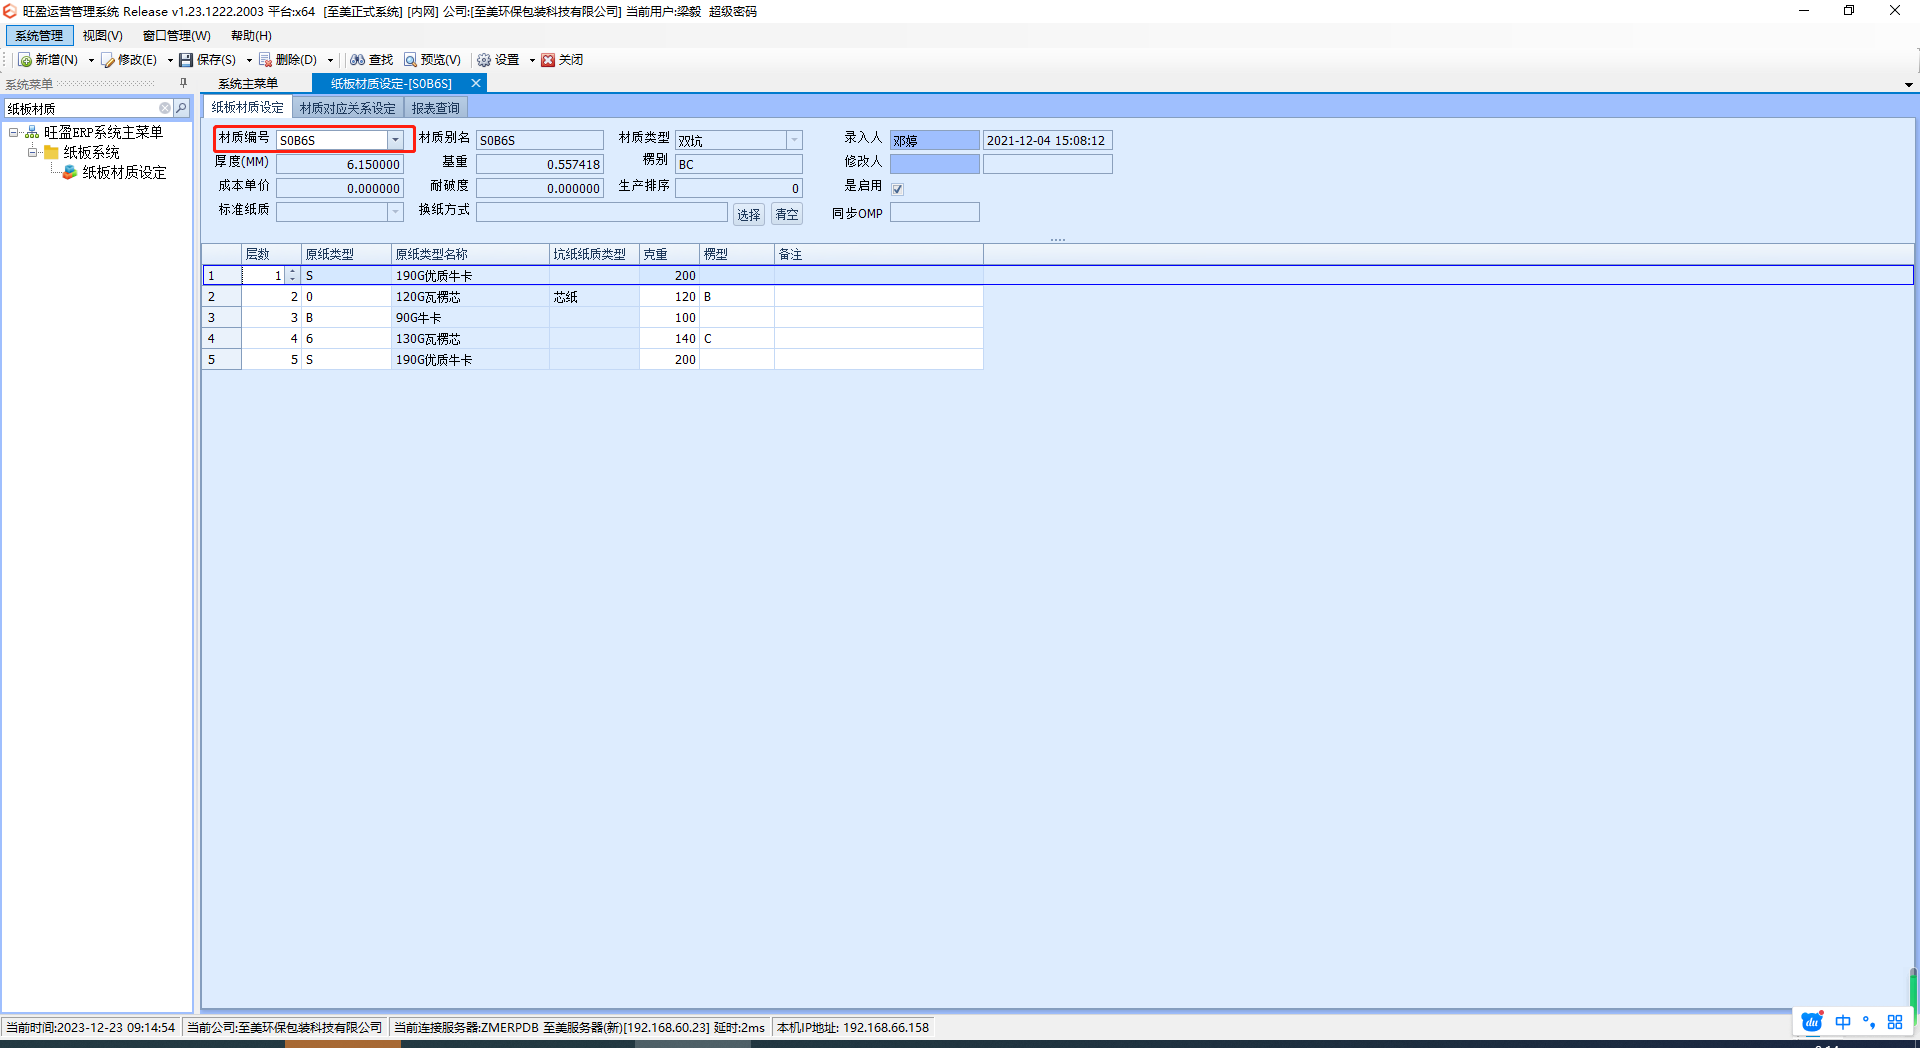Click the 芯纸 cell in row 2

tap(594, 297)
